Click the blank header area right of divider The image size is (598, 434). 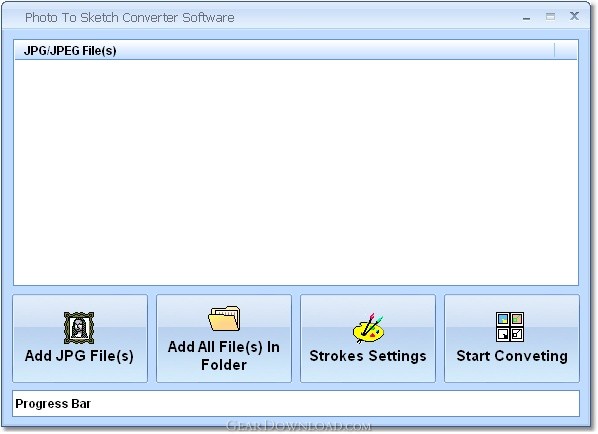(567, 50)
